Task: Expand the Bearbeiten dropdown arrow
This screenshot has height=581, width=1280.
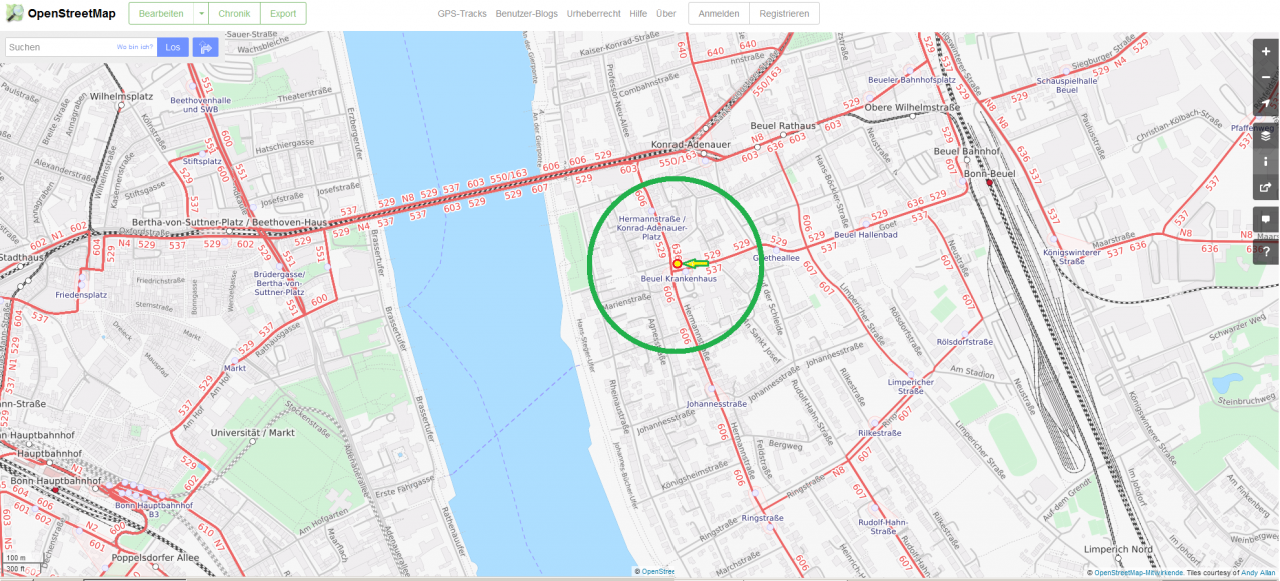Action: point(200,14)
